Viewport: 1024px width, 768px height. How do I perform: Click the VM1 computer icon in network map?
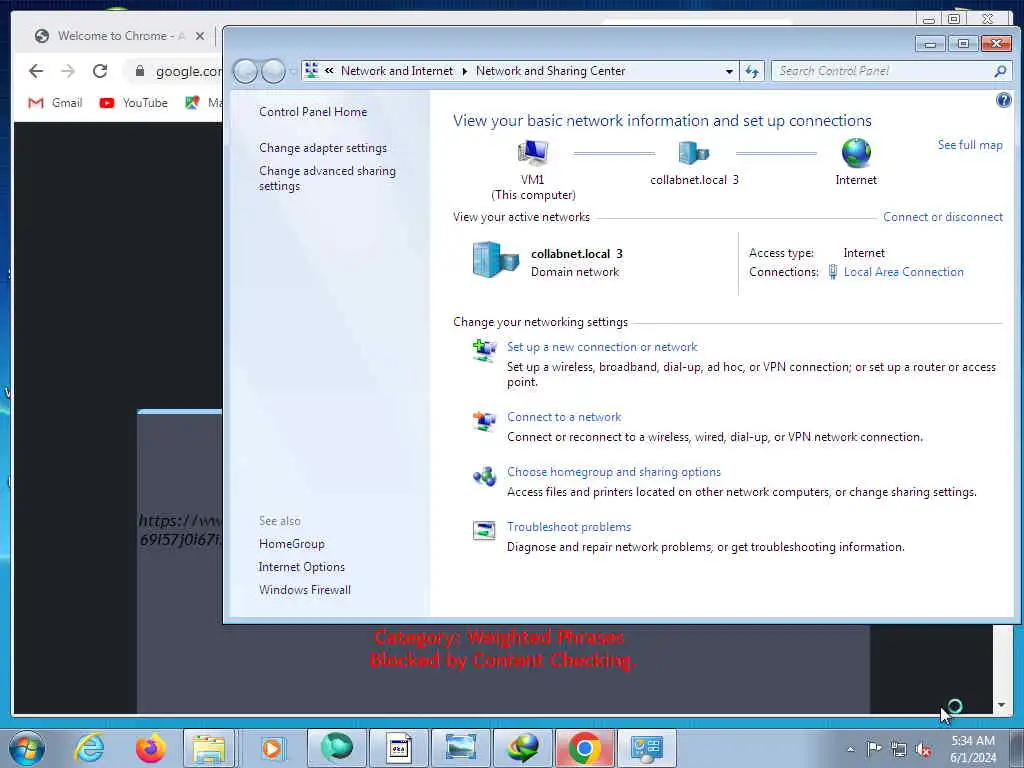coord(532,153)
